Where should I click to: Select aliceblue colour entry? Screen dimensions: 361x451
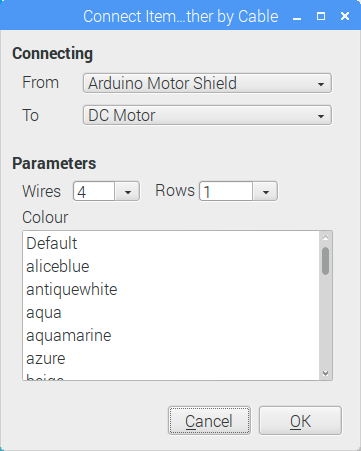(171, 266)
